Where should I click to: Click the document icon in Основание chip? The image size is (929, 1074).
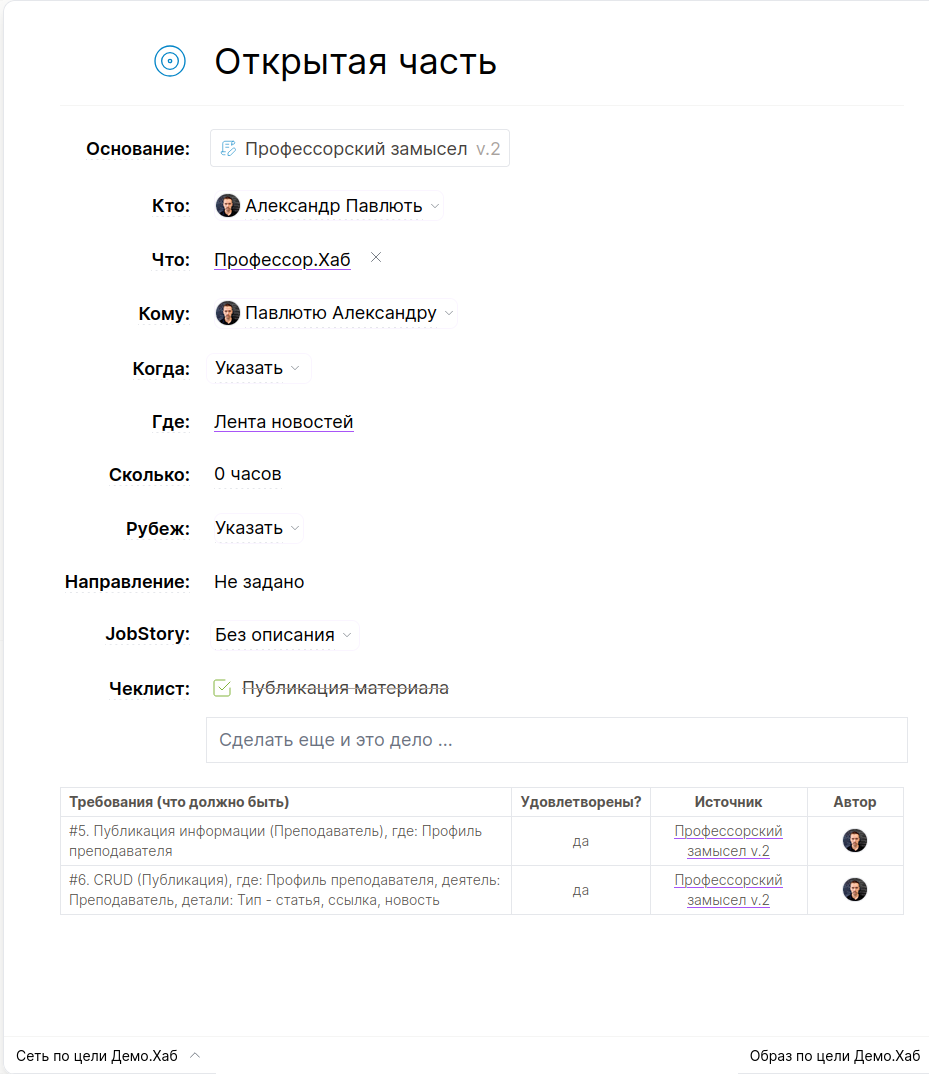click(228, 149)
